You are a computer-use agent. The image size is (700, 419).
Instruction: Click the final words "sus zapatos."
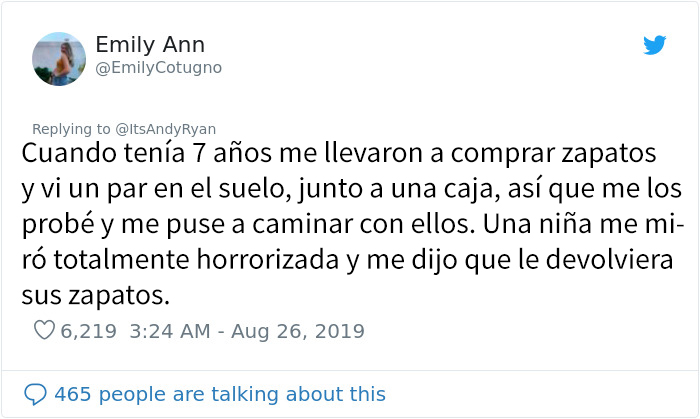(x=96, y=295)
